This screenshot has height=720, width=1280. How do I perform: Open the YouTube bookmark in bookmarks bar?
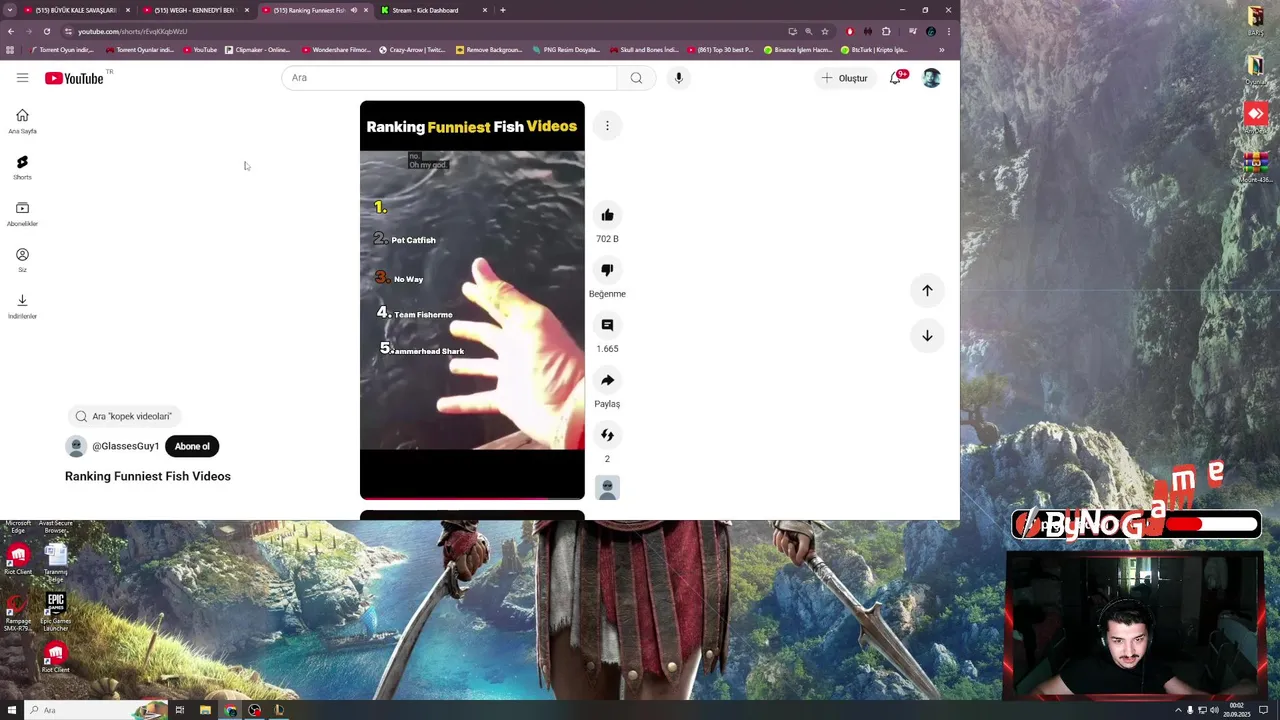pos(199,49)
